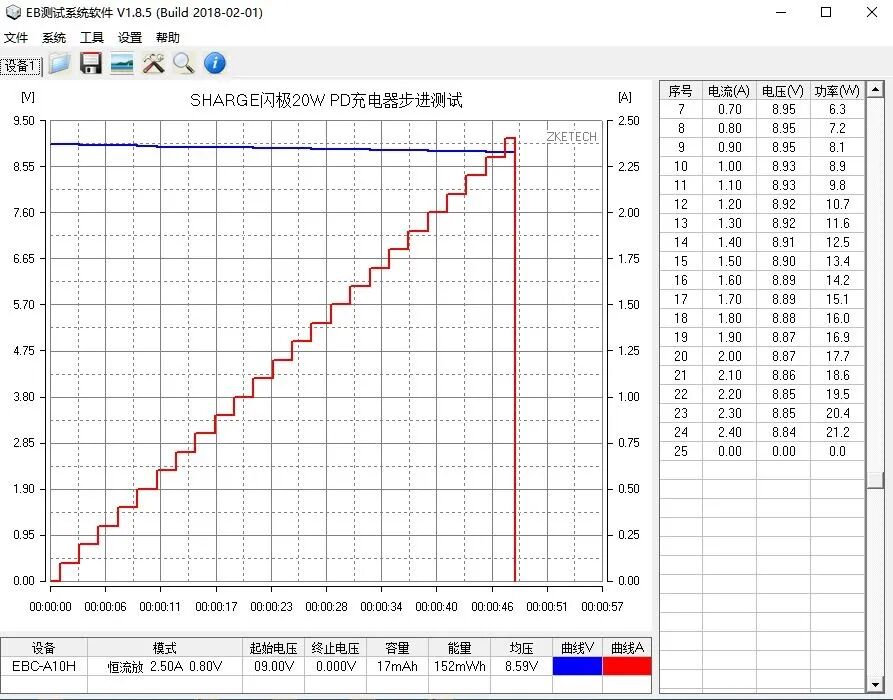
Task: Select the 设备1 tab
Action: tap(21, 66)
